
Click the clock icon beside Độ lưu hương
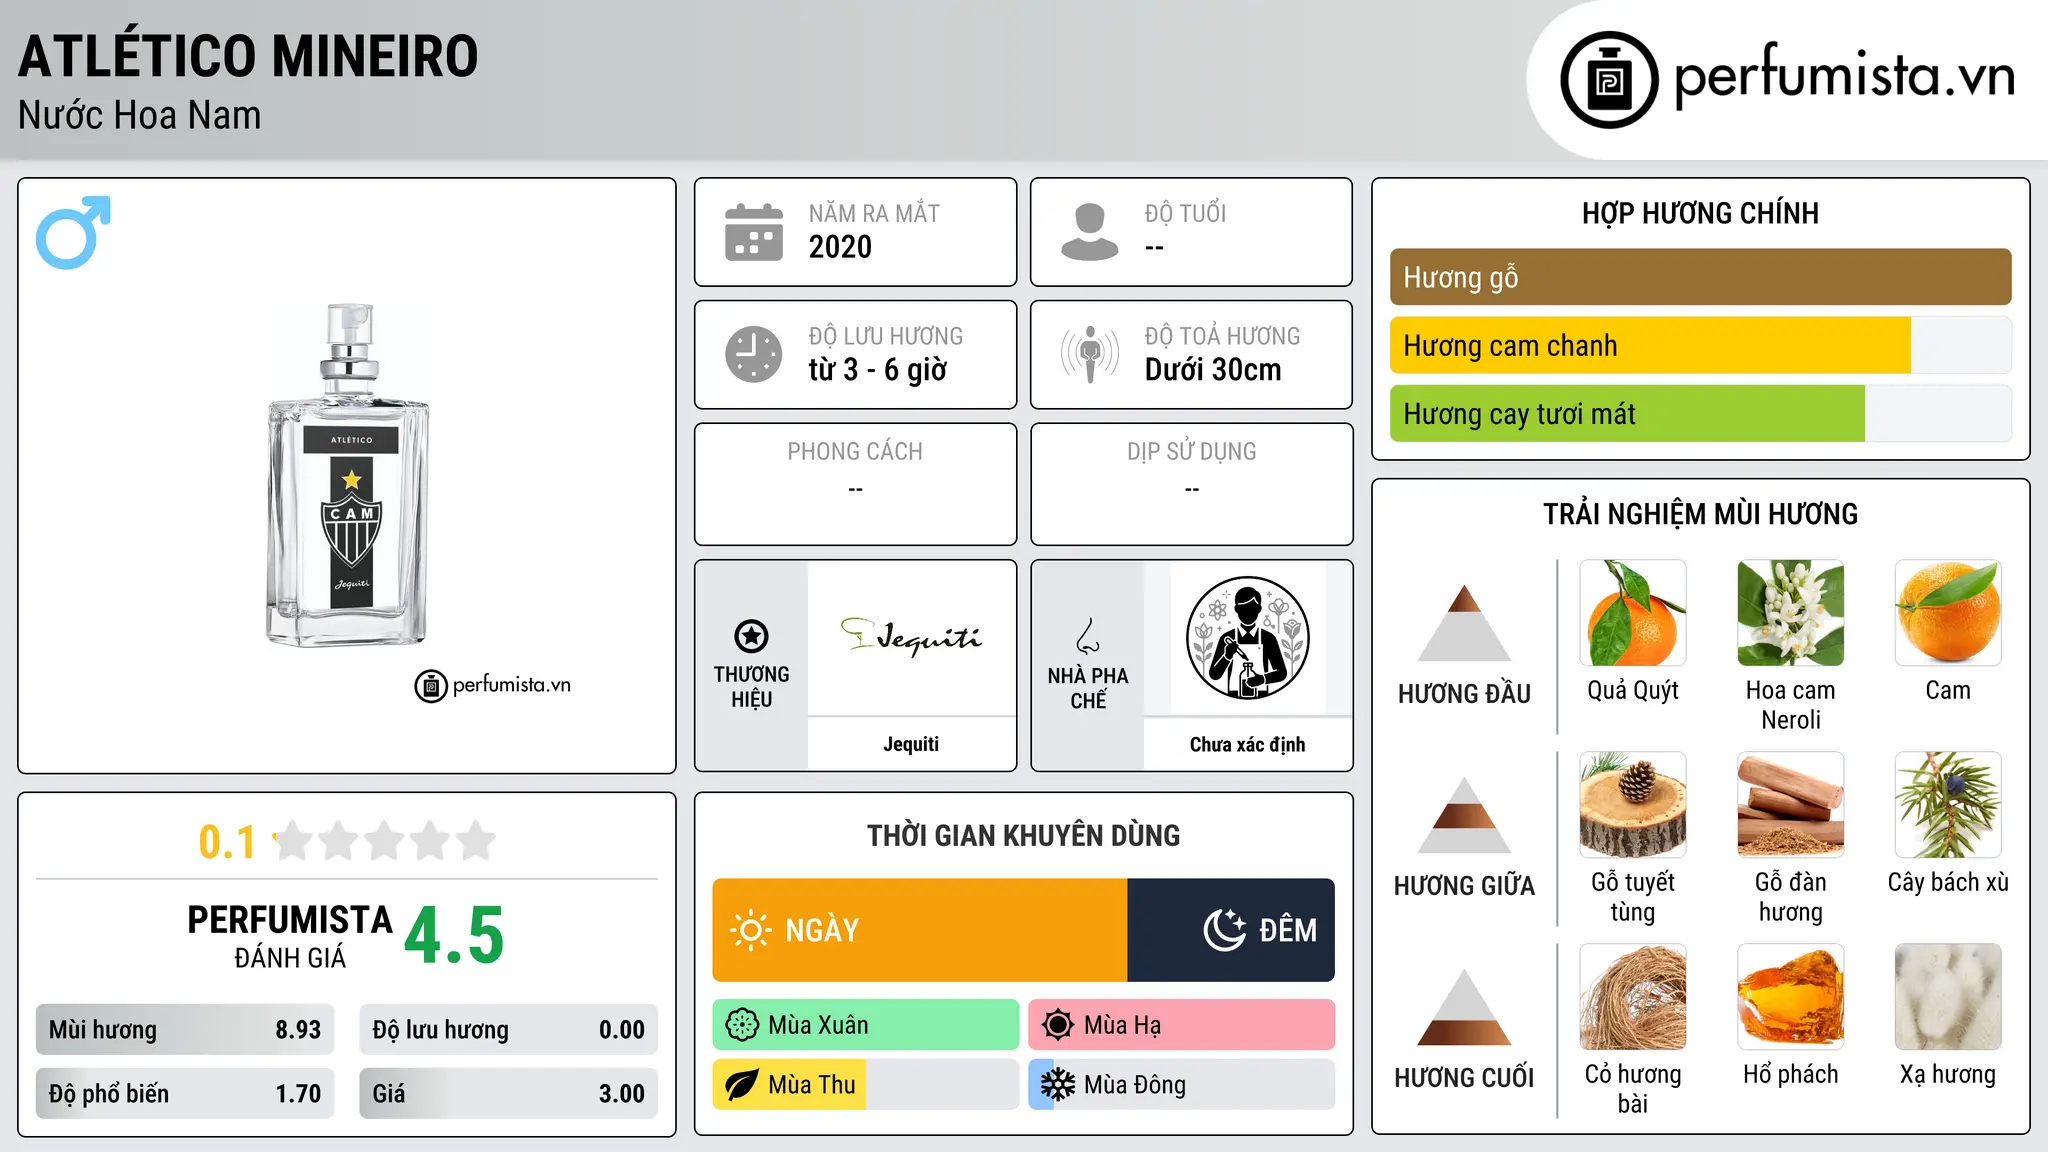(754, 354)
